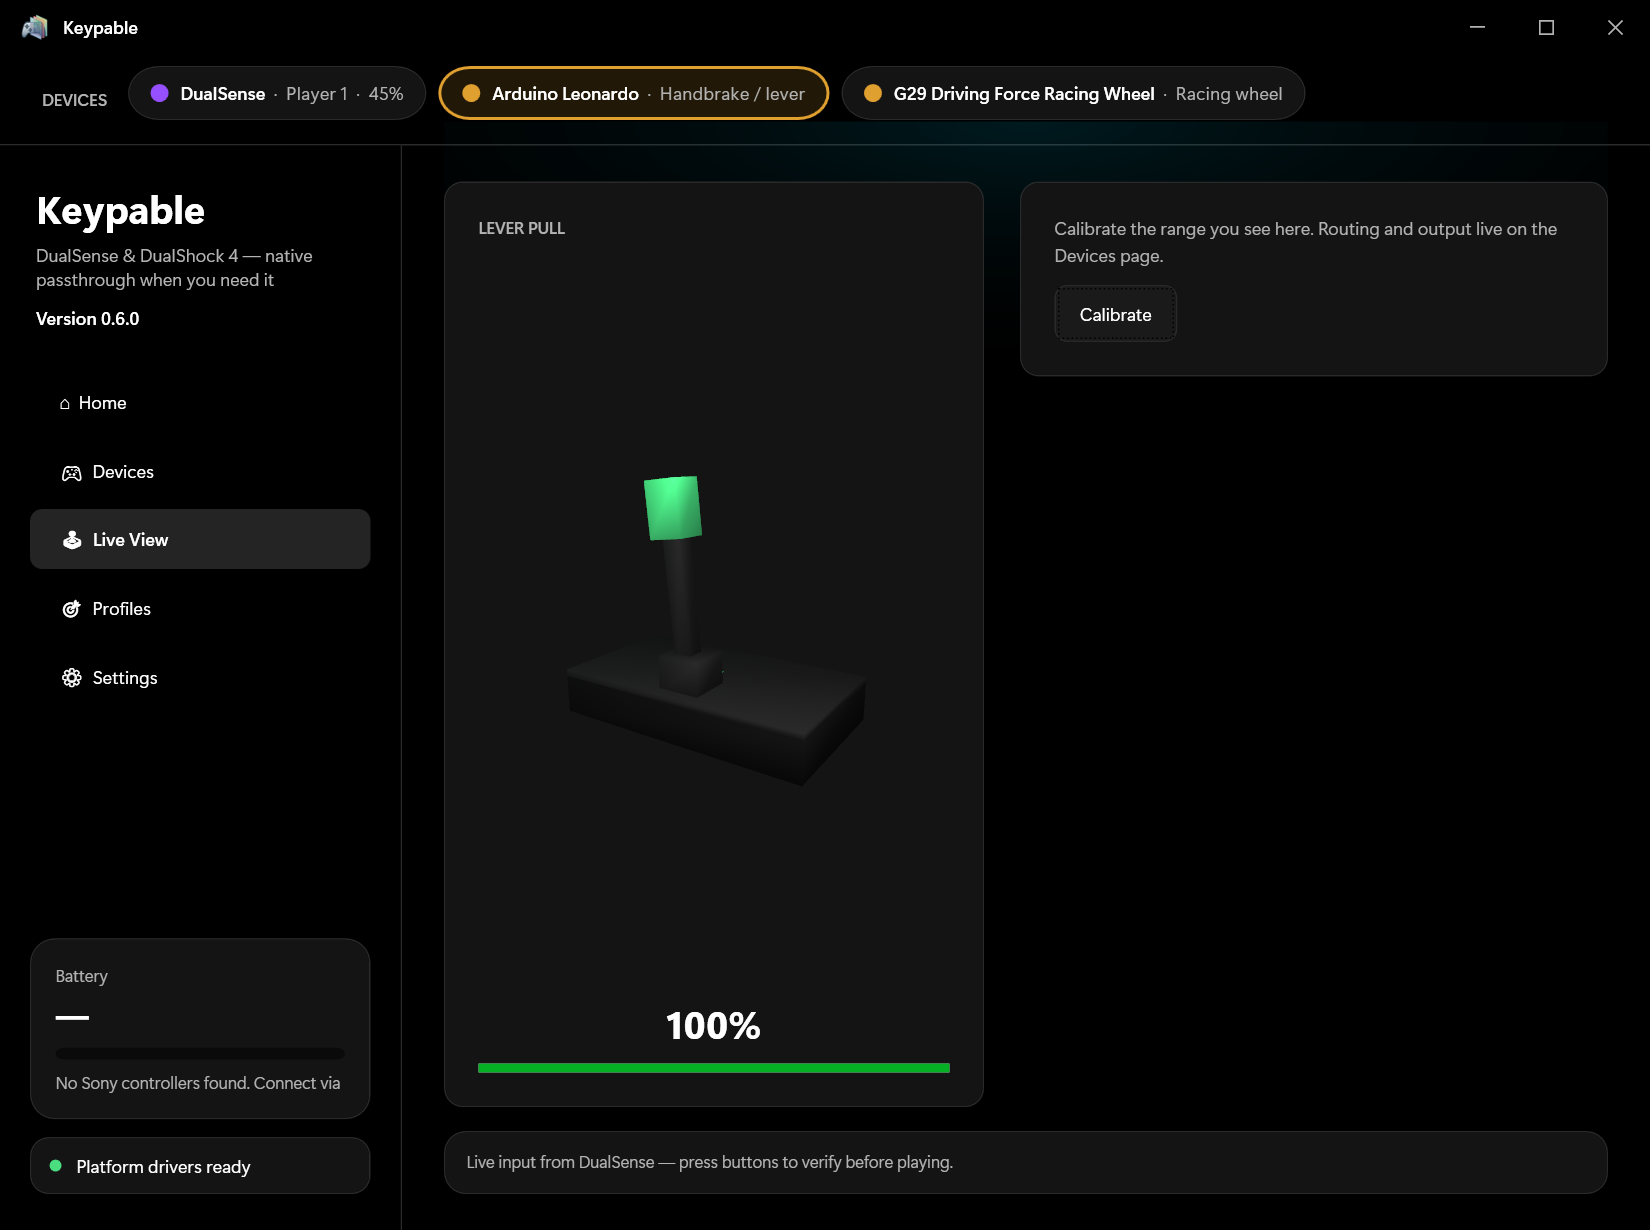
Task: Click the Devices gamepad icon
Action: click(x=72, y=473)
